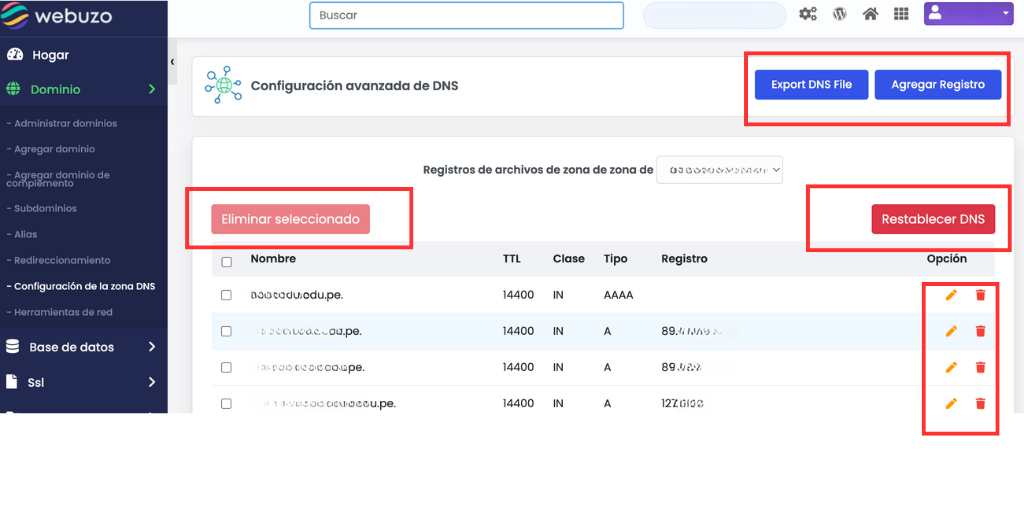This screenshot has height=512, width=1024.
Task: Click the Export DNS File button
Action: point(811,85)
